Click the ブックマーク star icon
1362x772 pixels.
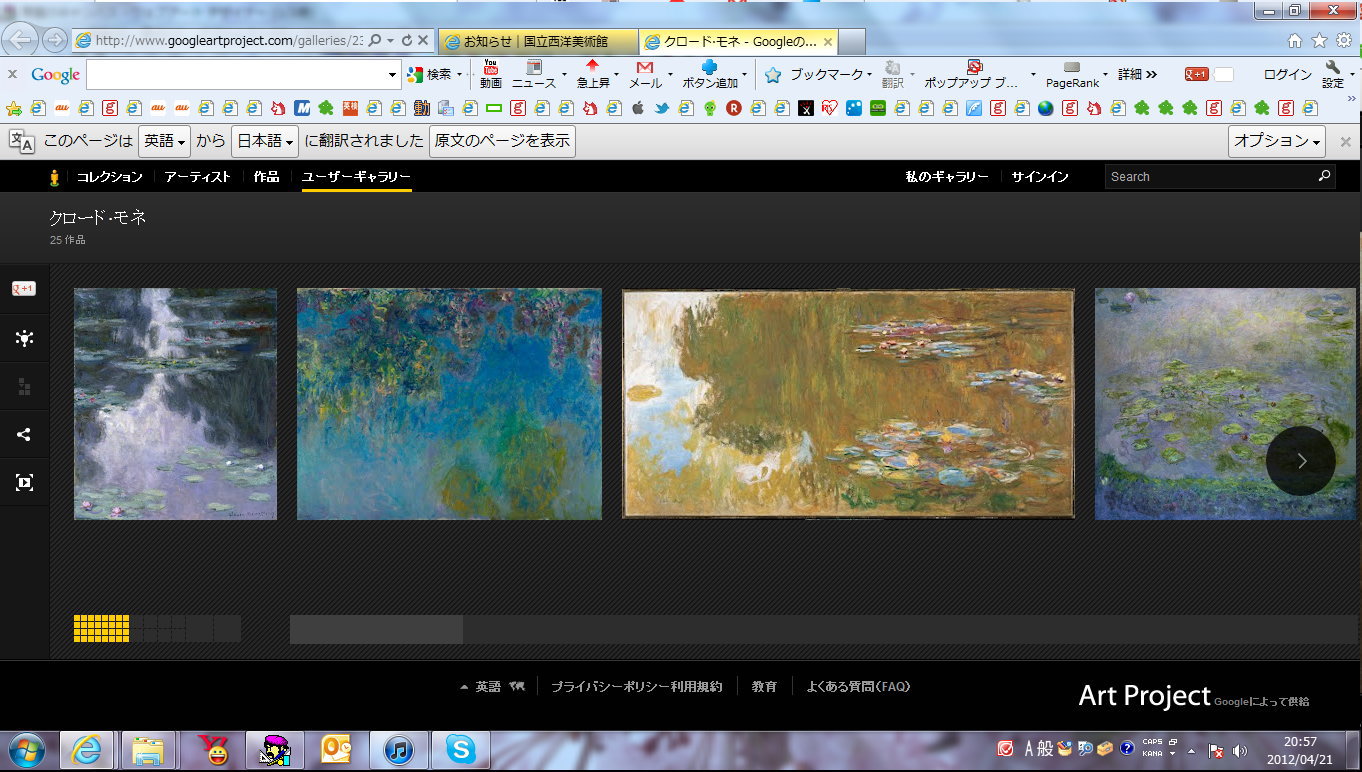[773, 75]
